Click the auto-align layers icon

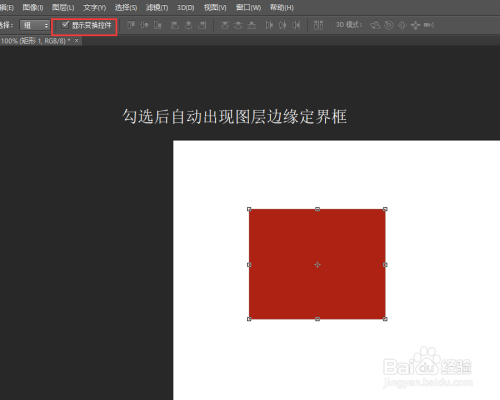319,25
